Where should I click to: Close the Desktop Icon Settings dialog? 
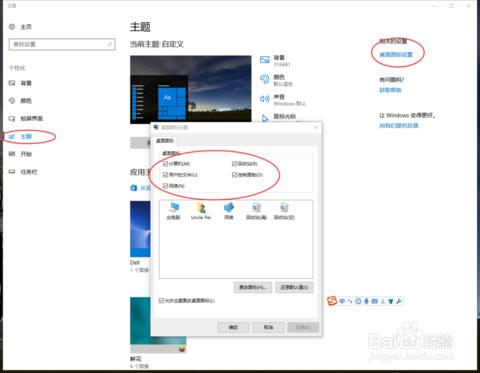click(x=316, y=127)
